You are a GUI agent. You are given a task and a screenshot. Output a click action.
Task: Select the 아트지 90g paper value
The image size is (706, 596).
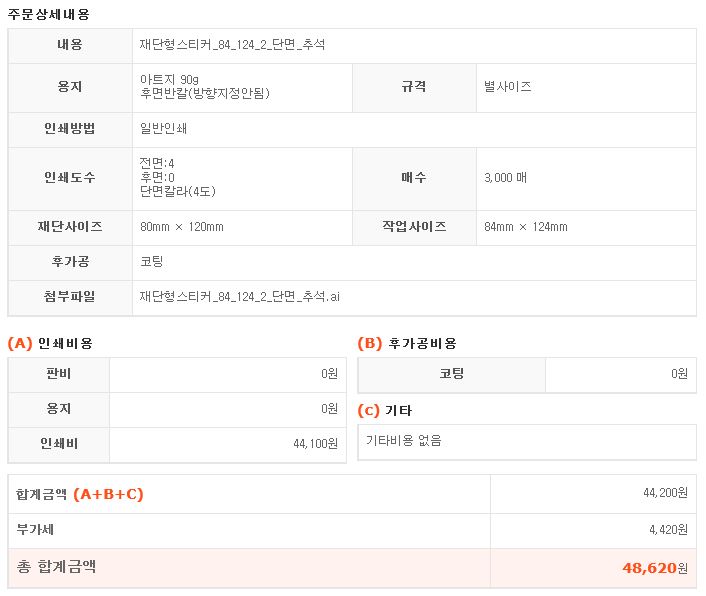(170, 79)
